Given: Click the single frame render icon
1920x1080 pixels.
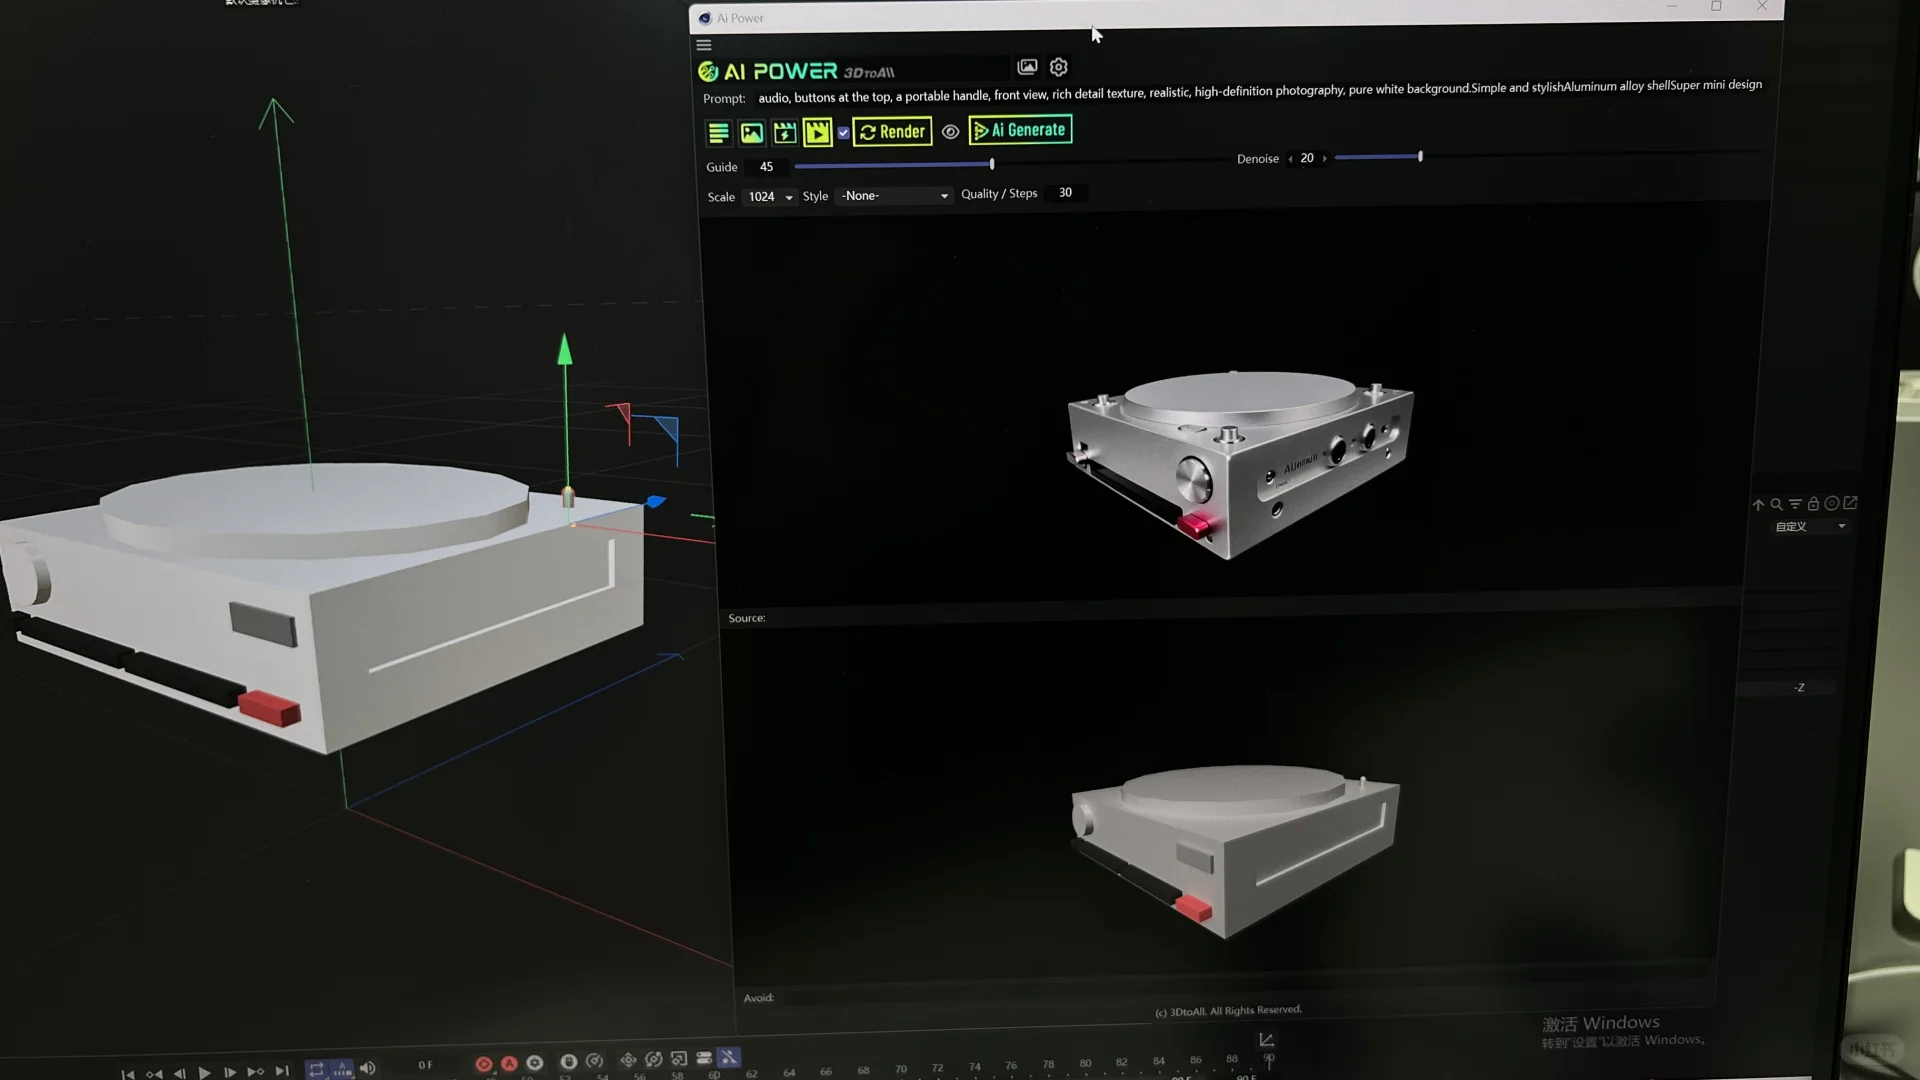Looking at the screenshot, I should tap(785, 132).
